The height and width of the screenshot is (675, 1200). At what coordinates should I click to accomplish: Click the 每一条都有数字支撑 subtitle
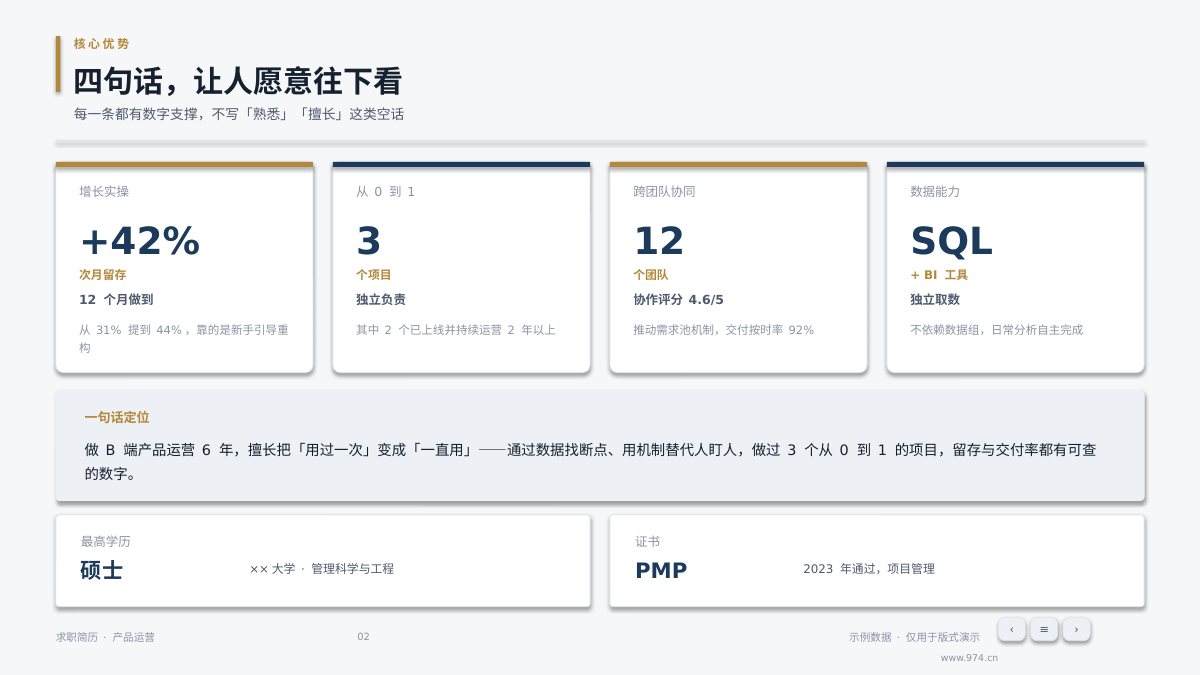coord(239,114)
